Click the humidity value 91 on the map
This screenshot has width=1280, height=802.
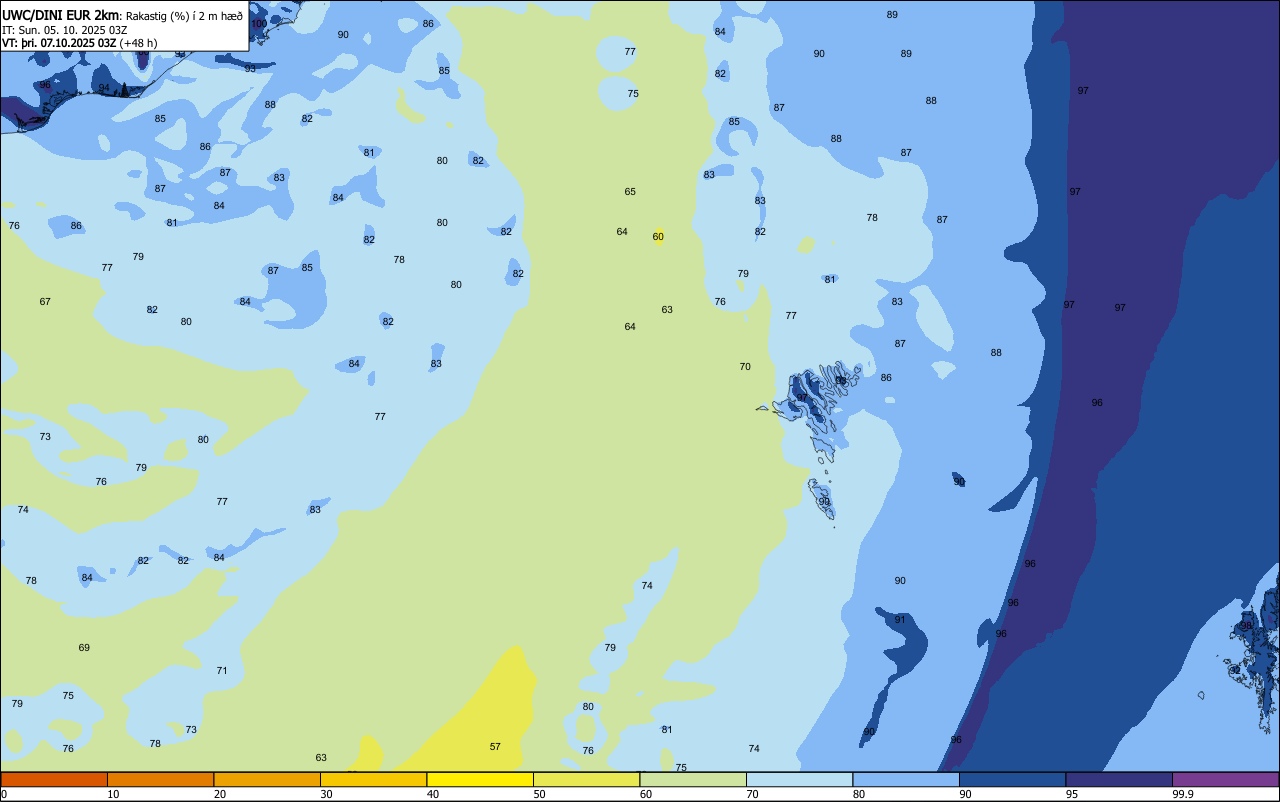point(900,619)
